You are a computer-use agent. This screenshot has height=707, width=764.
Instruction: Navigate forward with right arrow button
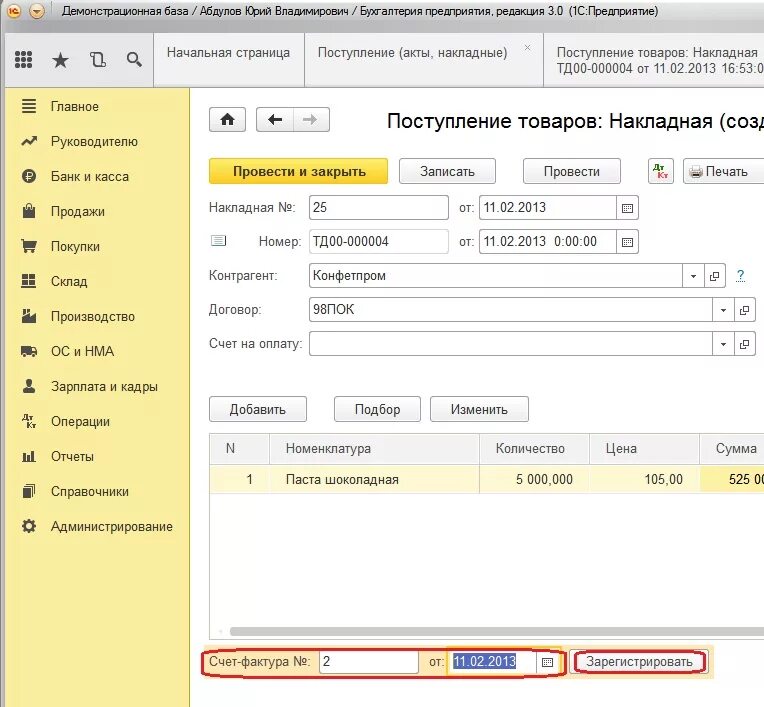pos(311,120)
